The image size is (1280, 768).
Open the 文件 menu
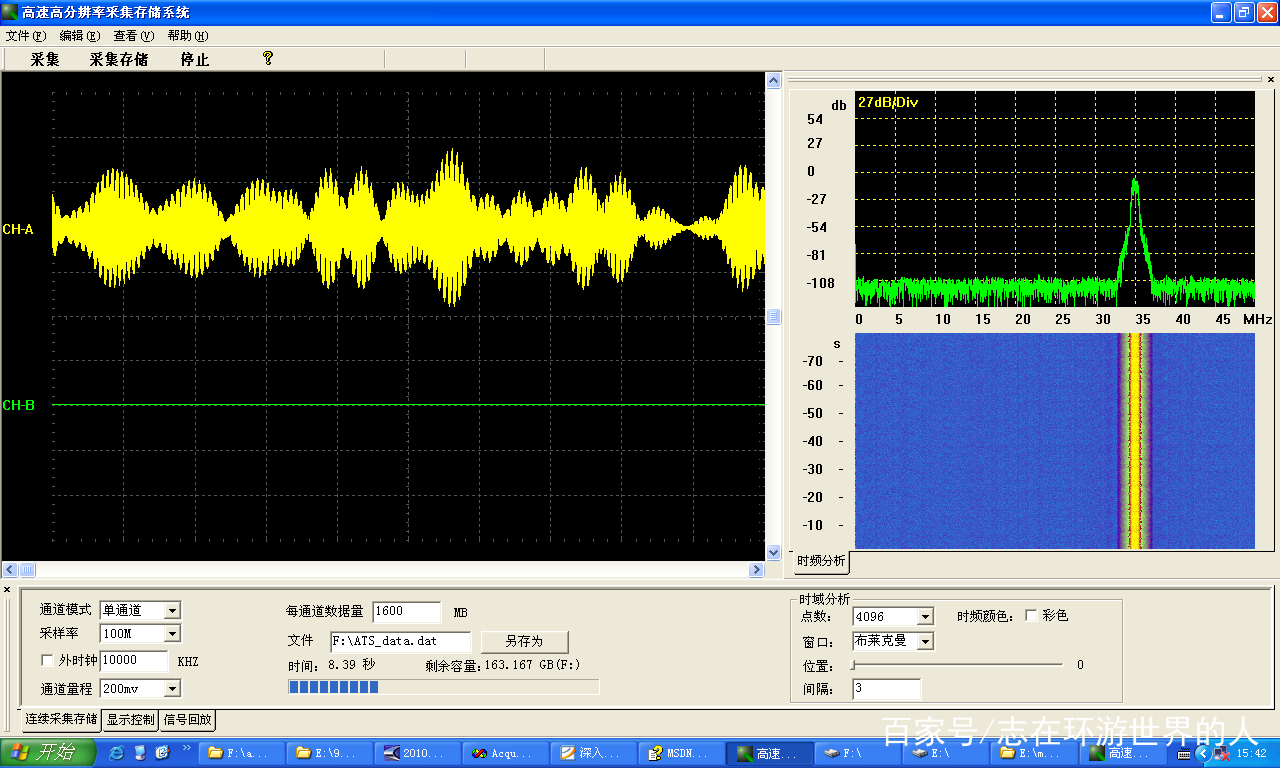[26, 35]
